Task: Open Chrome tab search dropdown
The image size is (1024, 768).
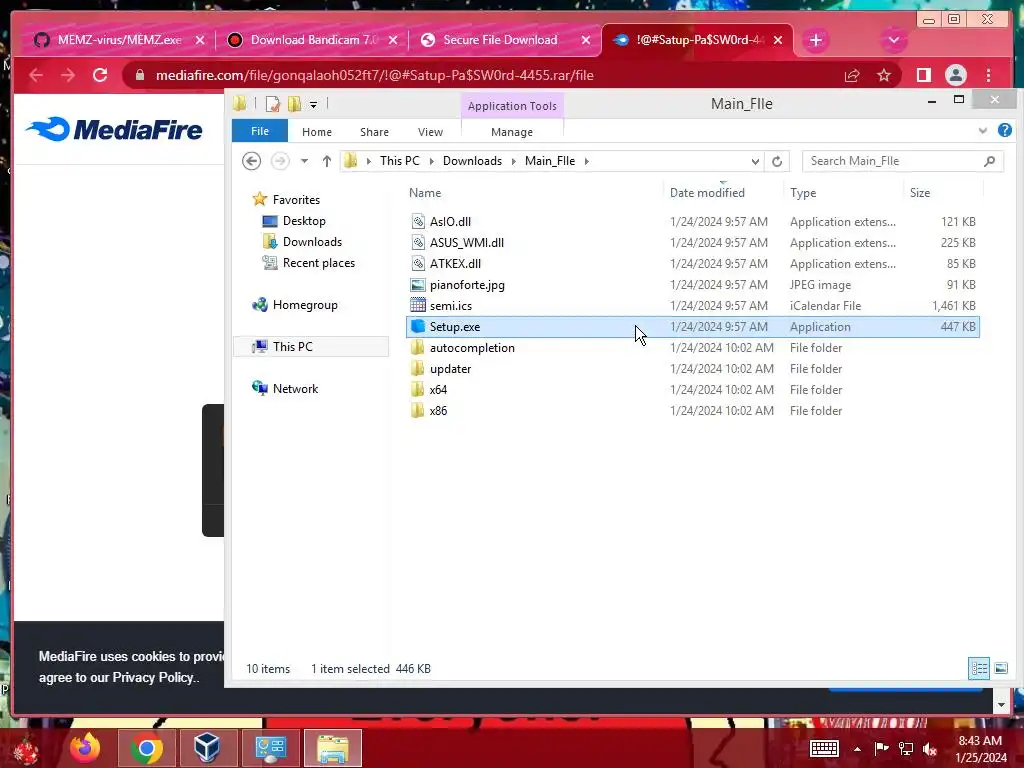Action: click(893, 40)
